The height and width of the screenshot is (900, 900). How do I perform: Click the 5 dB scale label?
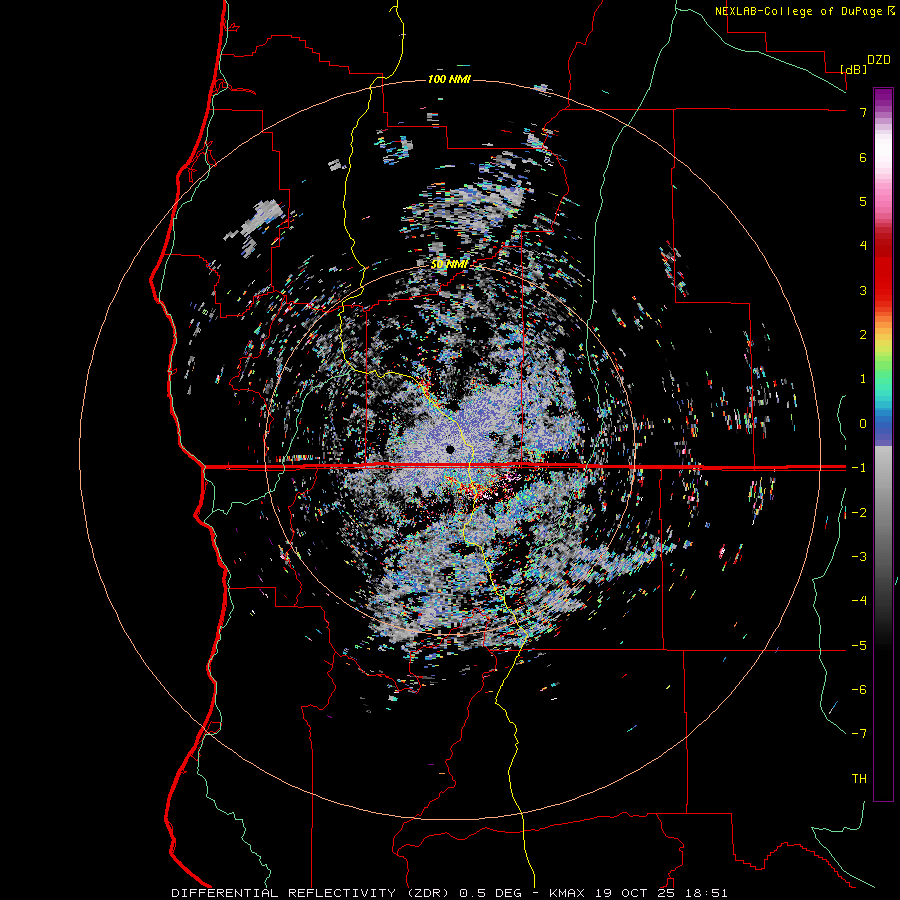863,201
